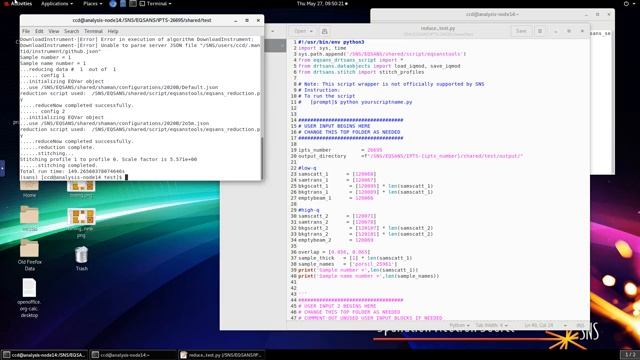The height and width of the screenshot is (360, 640).
Task: Open the Places menu in top bar
Action: coord(92,4)
